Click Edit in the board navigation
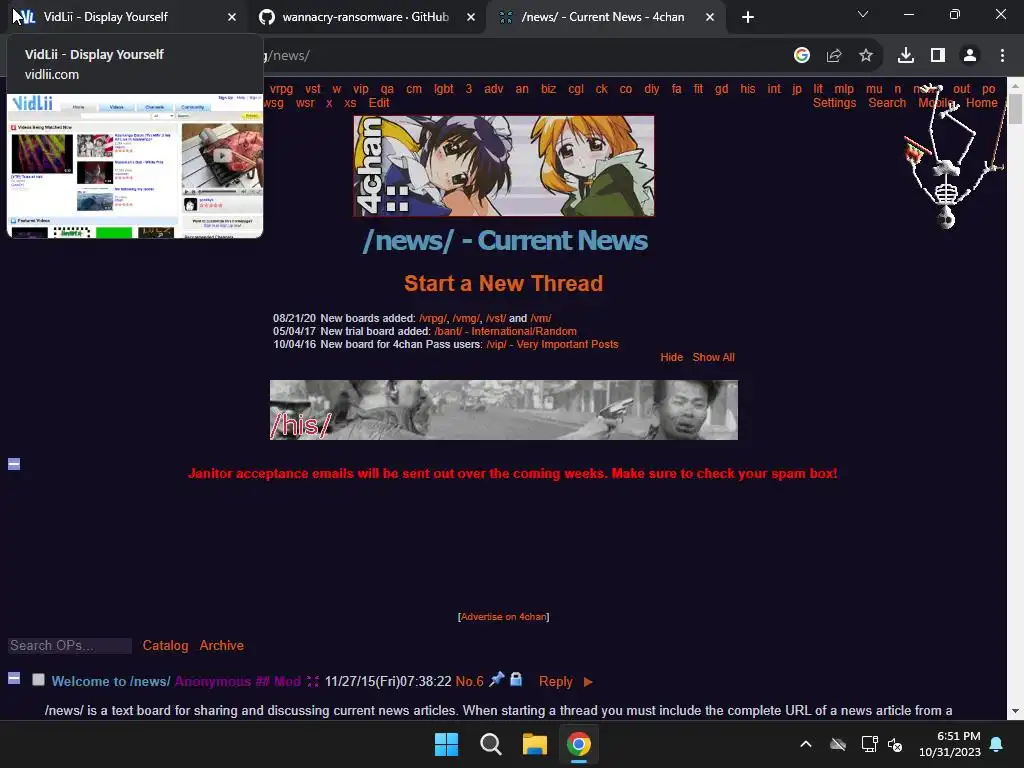The width and height of the screenshot is (1024, 768). (379, 103)
